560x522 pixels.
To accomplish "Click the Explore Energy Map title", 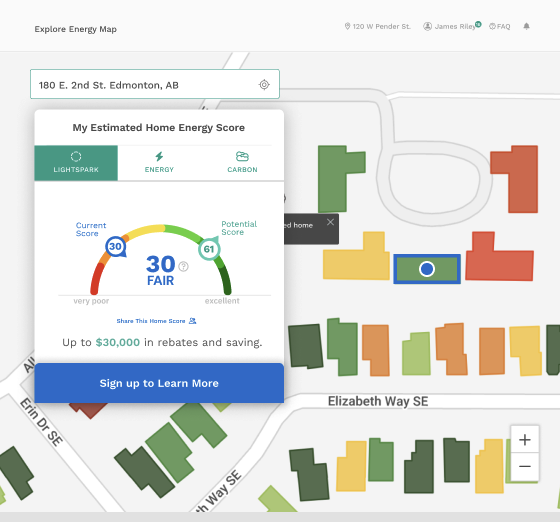I will pos(76,29).
